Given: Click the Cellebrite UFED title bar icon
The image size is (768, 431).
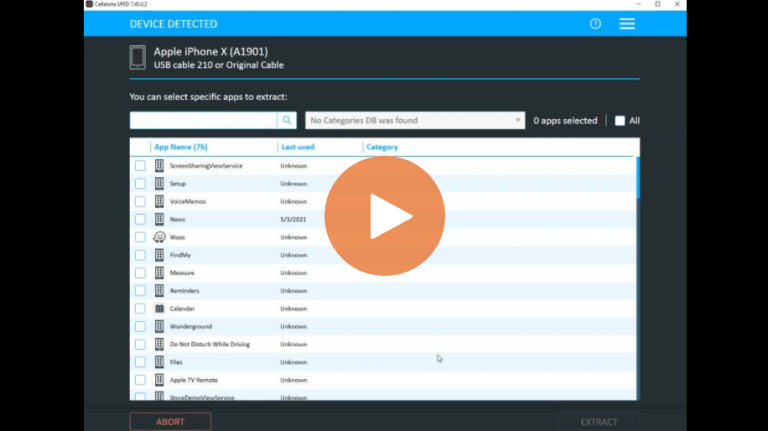Looking at the screenshot, I should pos(89,4).
